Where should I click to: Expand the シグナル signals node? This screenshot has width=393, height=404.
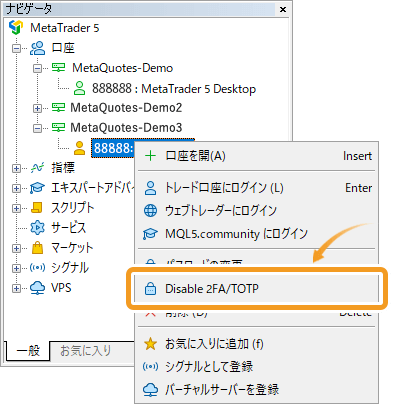pyautogui.click(x=16, y=268)
